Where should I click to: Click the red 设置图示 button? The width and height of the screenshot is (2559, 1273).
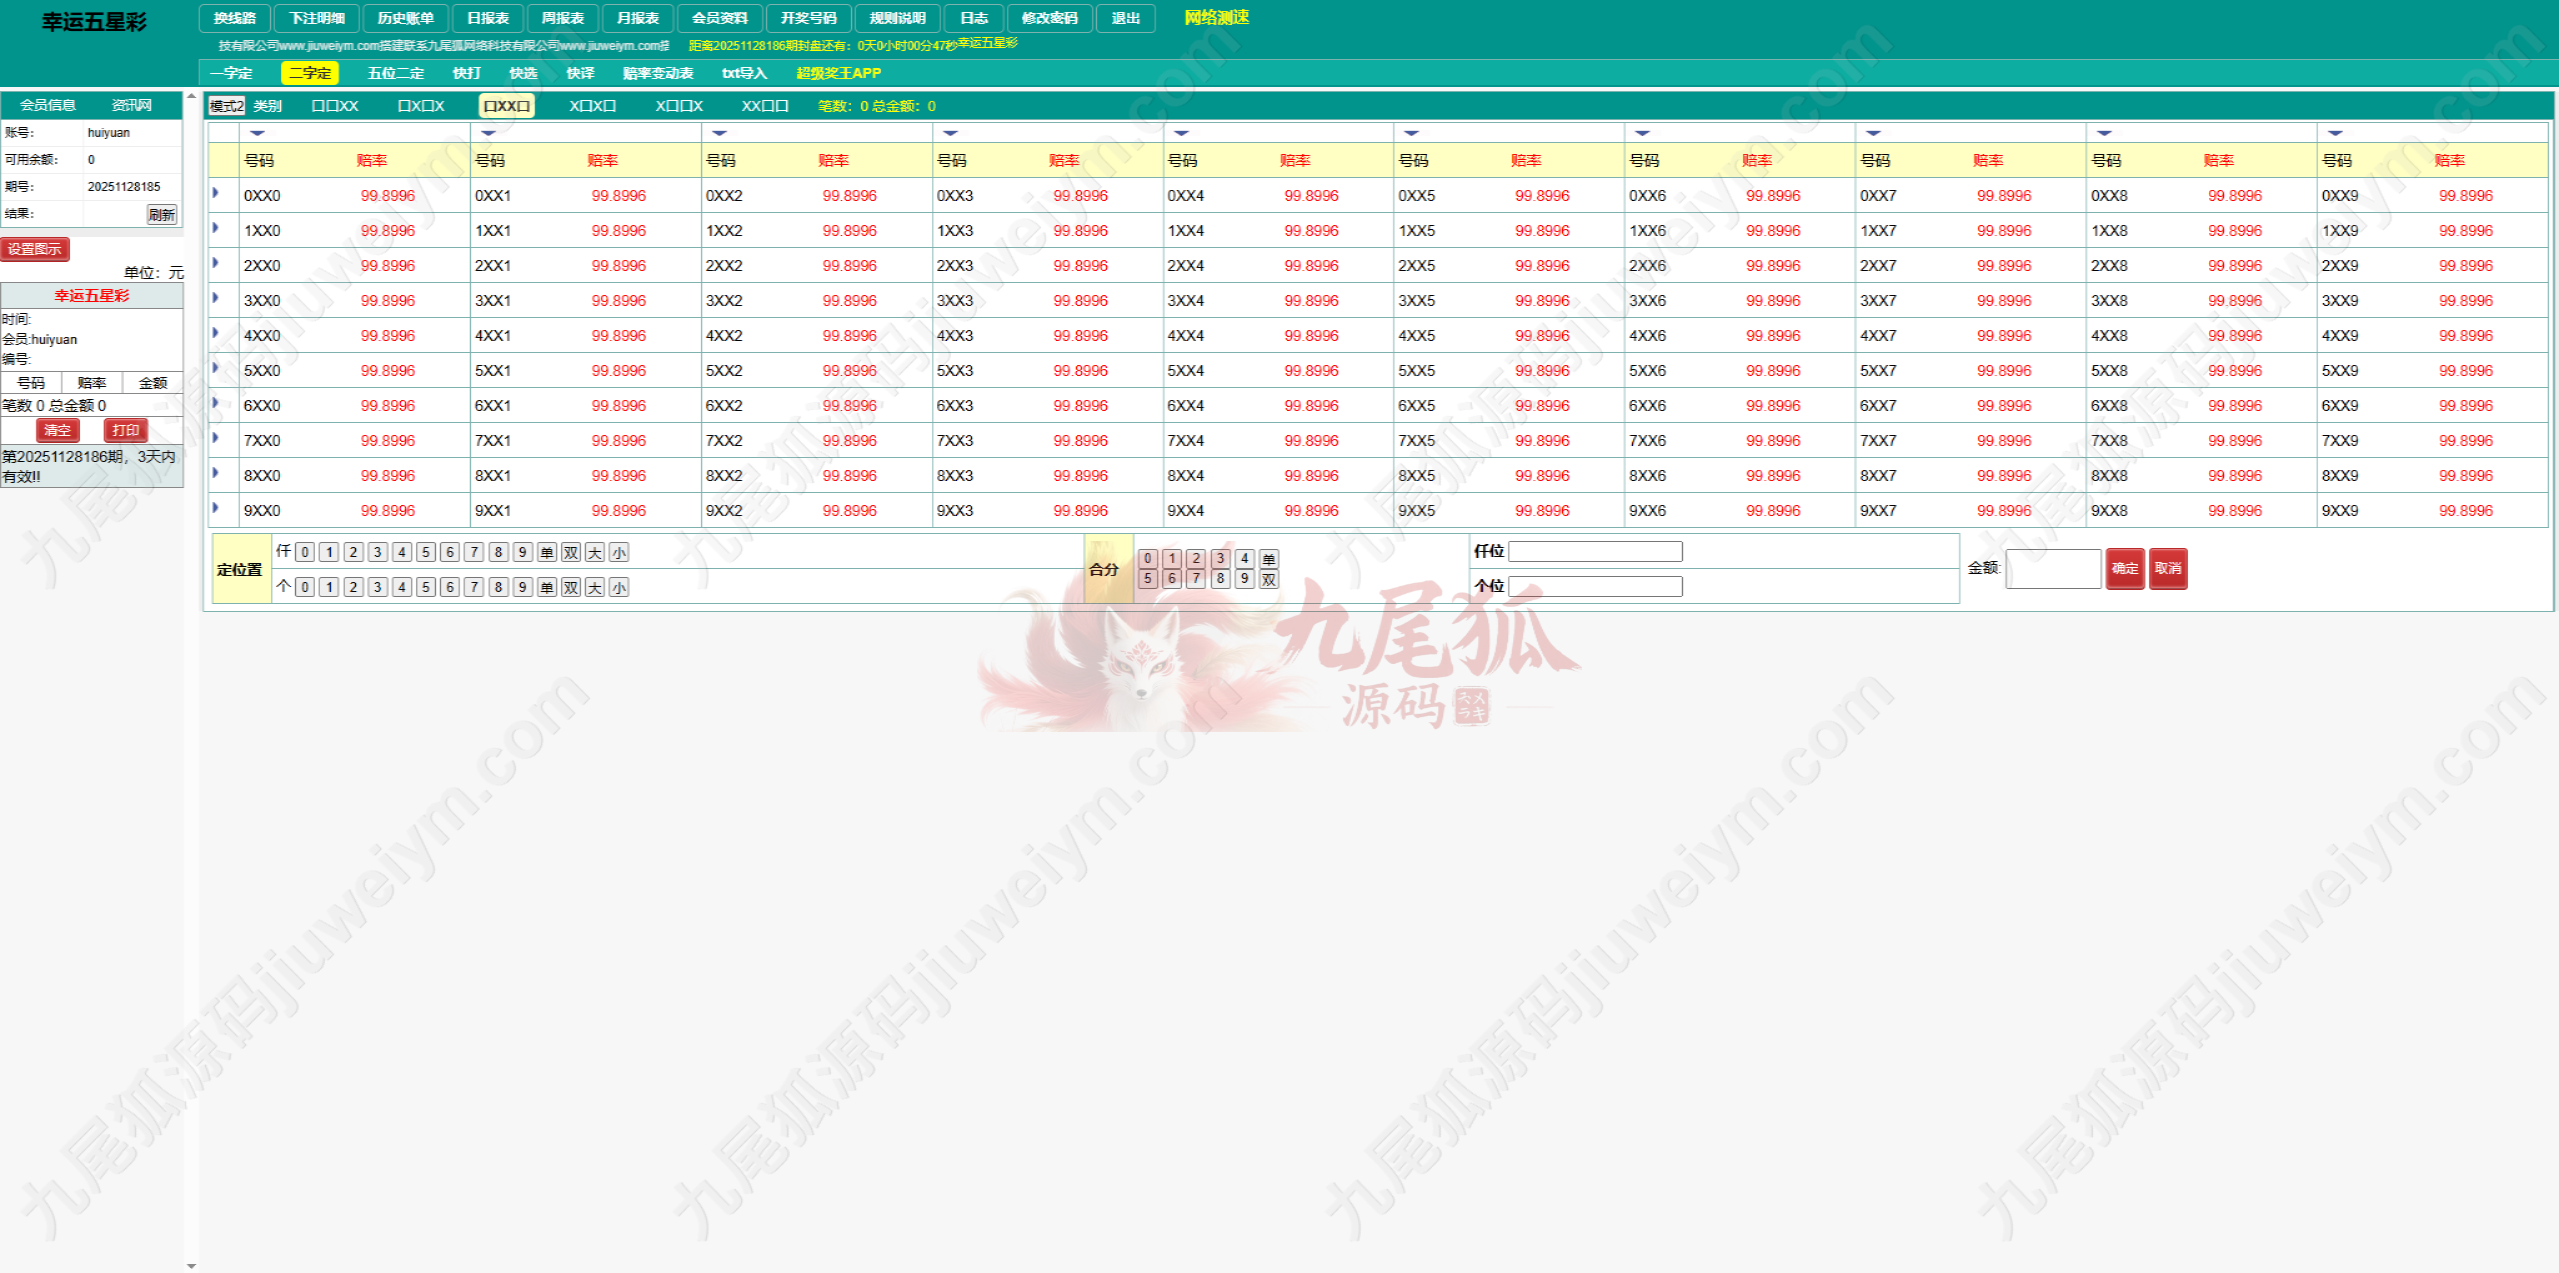tap(35, 249)
